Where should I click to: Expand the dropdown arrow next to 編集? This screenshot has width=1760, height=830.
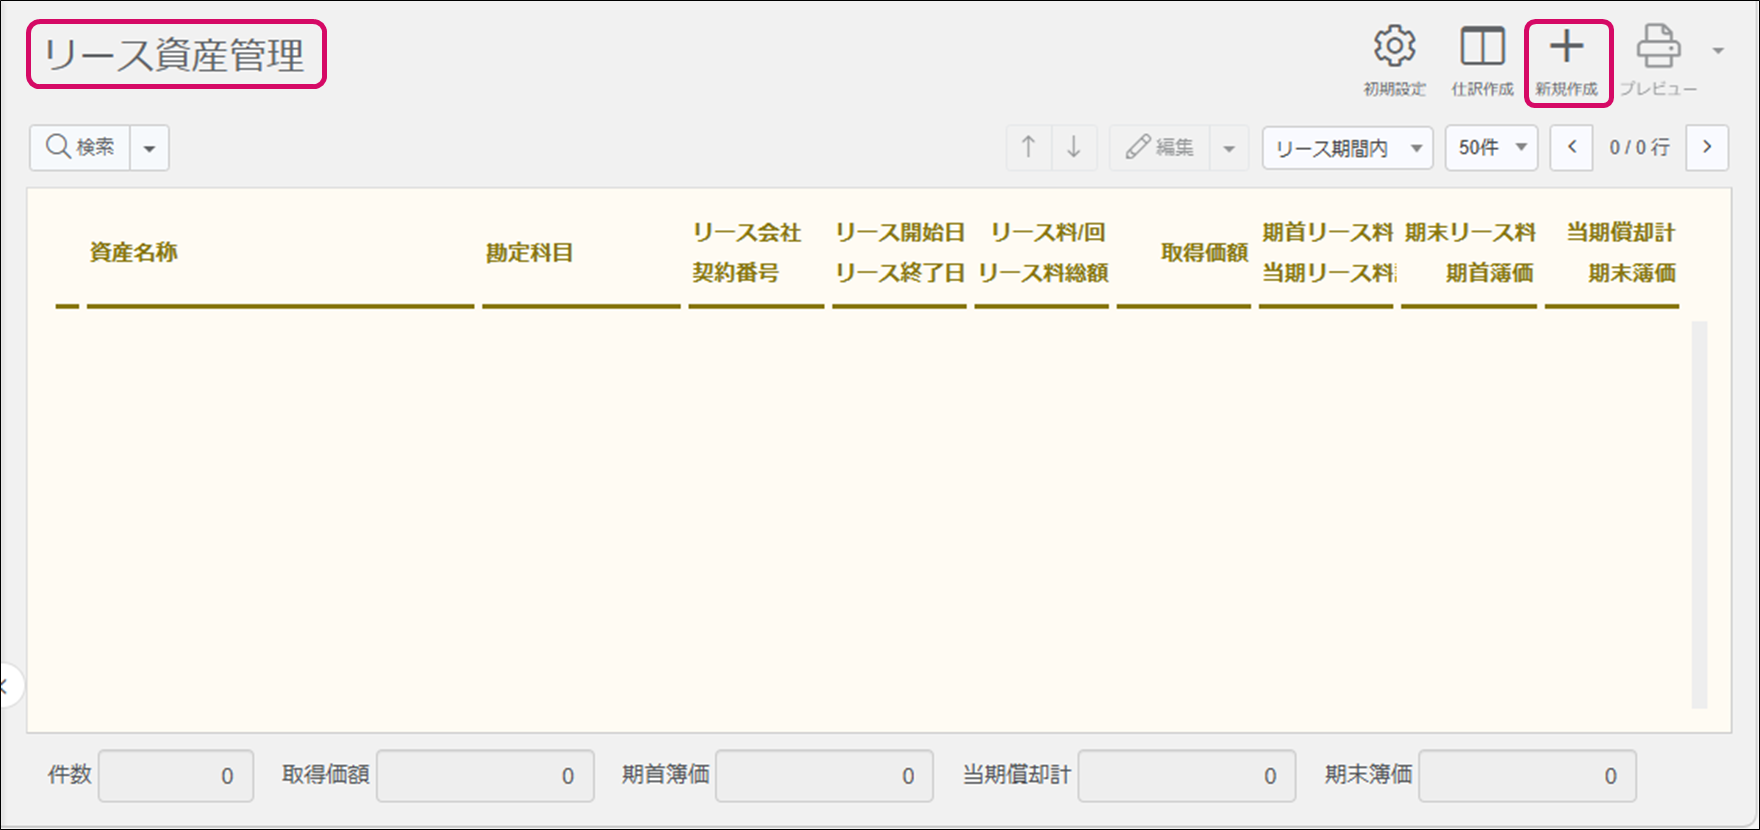[x=1229, y=149]
